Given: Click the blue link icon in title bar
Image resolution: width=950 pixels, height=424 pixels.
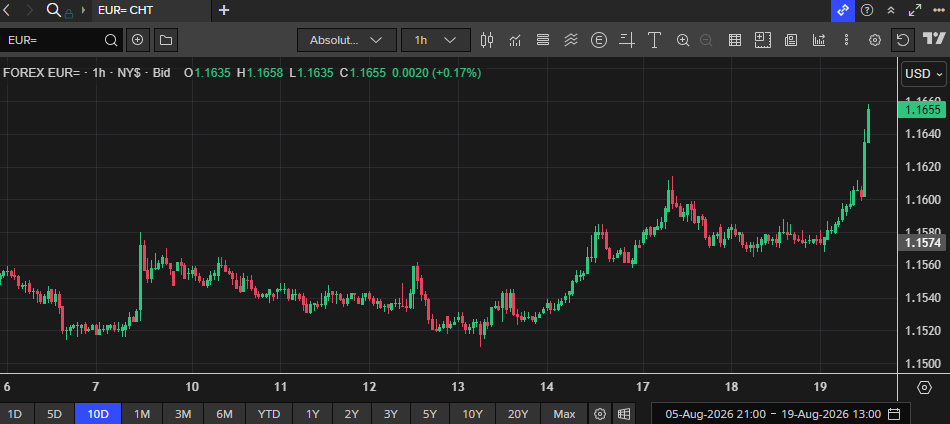Looking at the screenshot, I should coord(843,10).
